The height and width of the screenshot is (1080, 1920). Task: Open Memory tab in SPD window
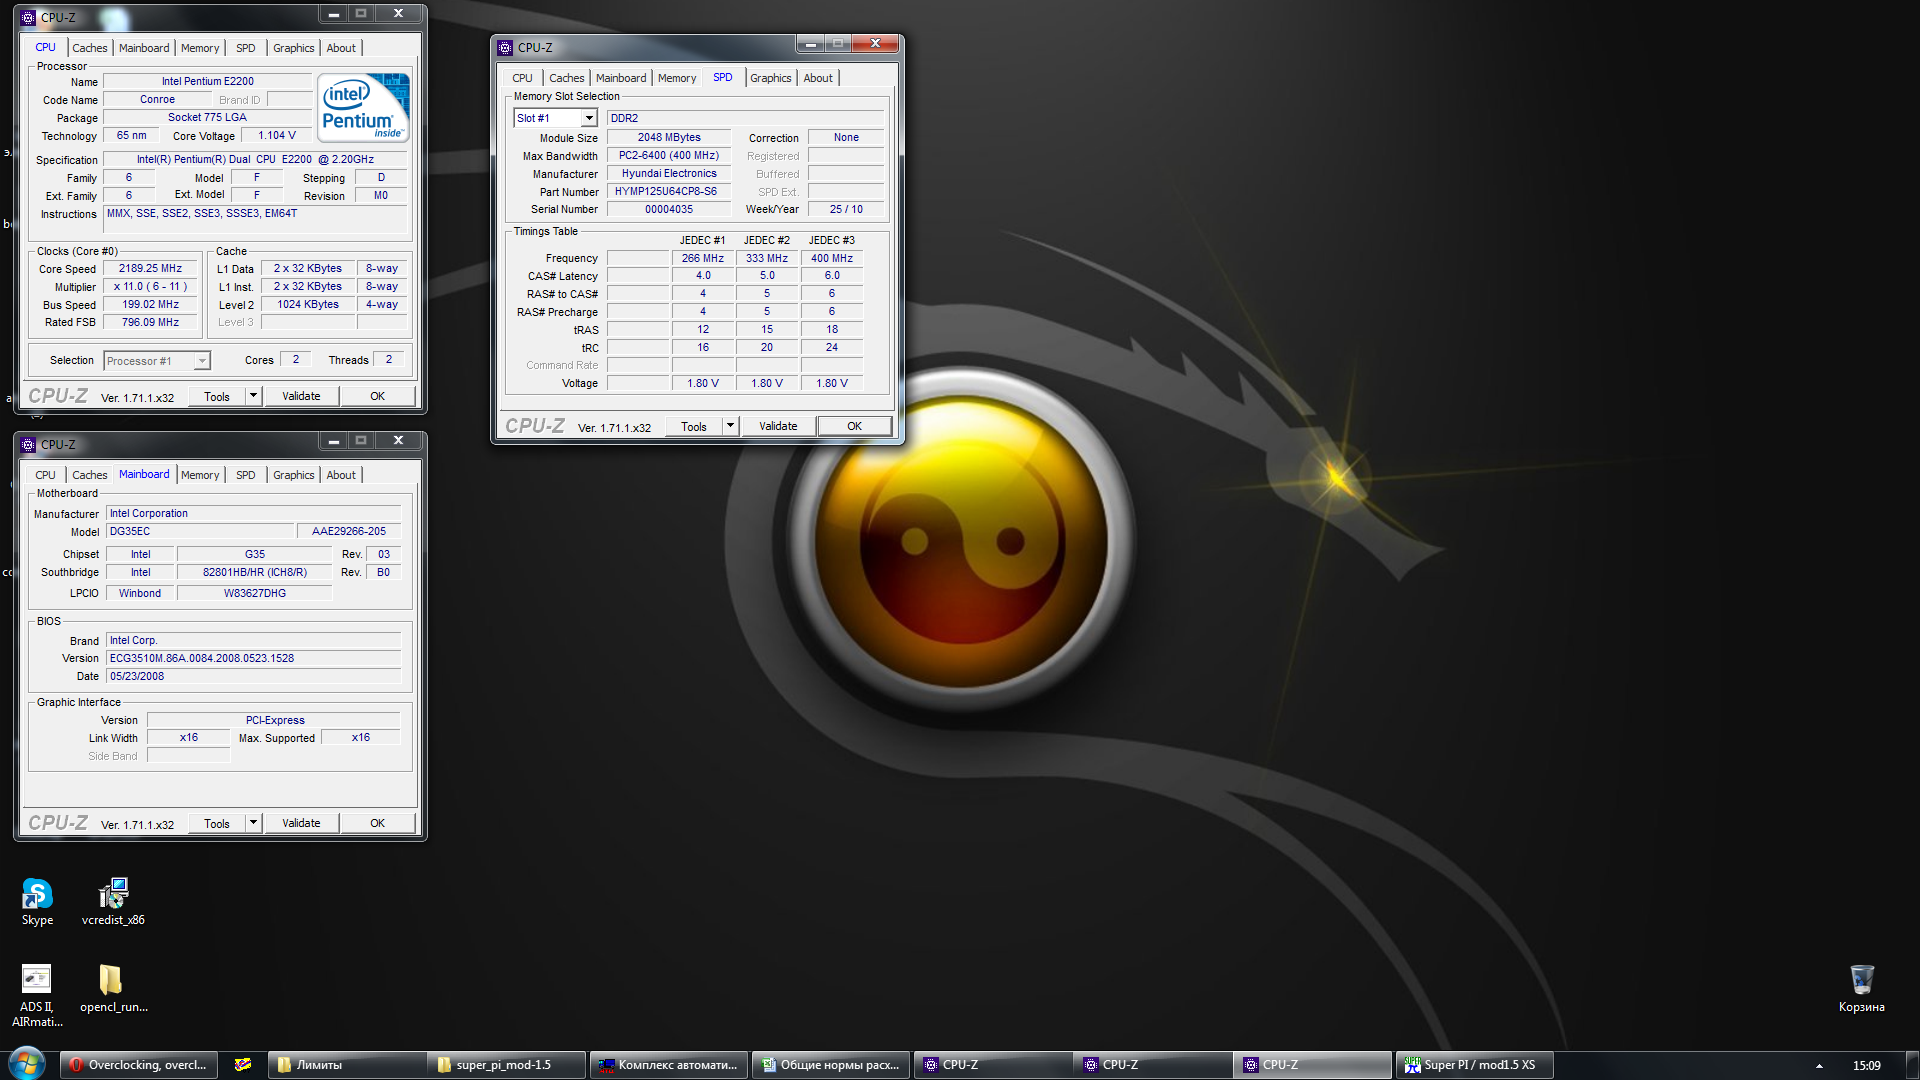(x=677, y=78)
